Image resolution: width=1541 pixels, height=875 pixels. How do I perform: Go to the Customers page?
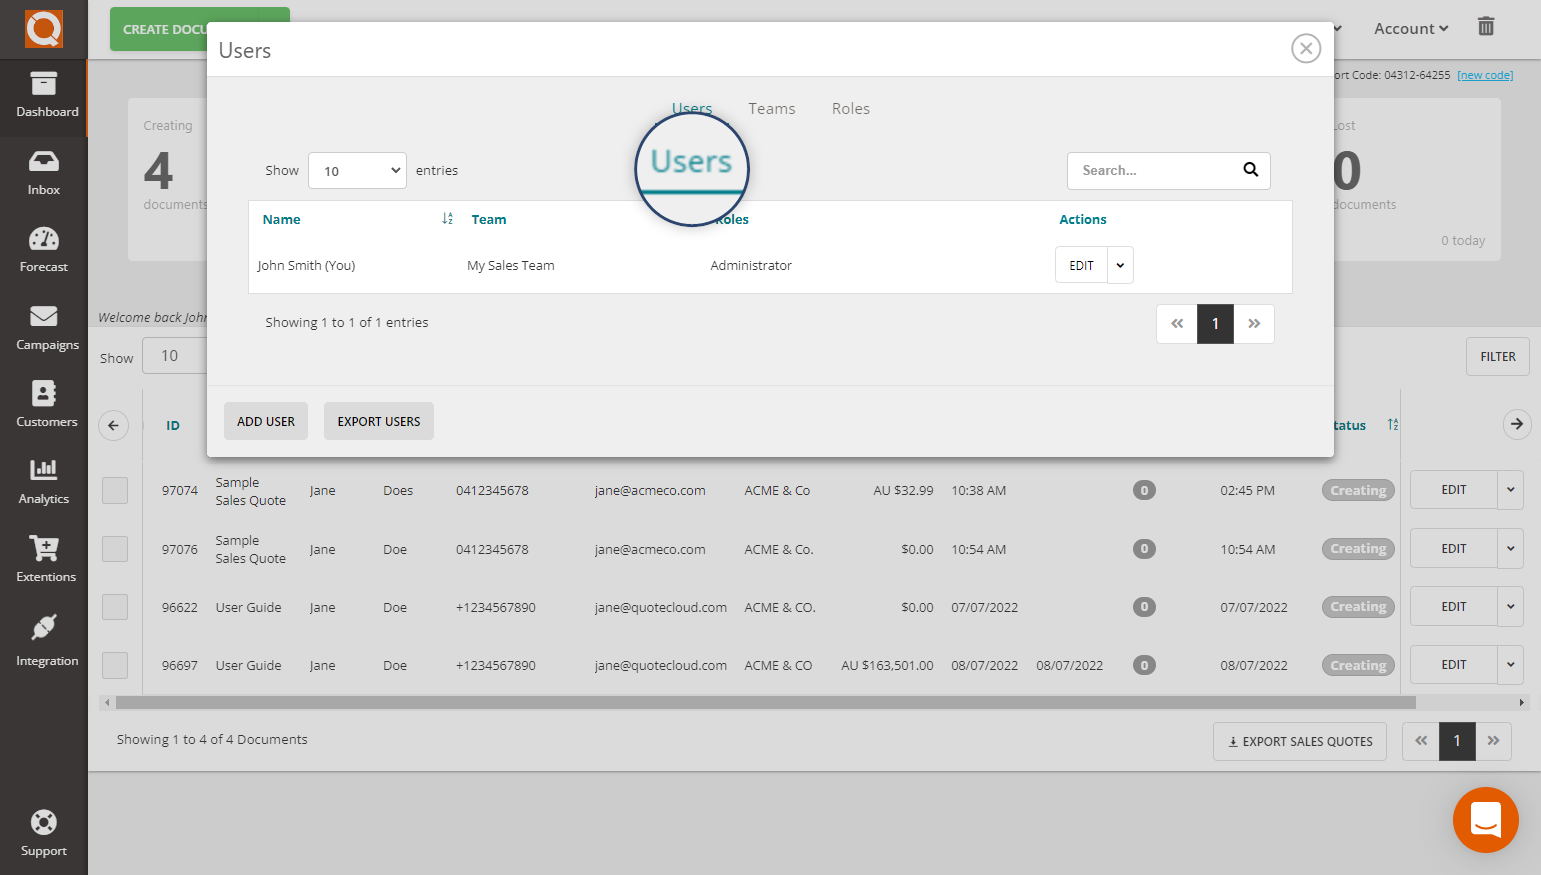point(43,405)
